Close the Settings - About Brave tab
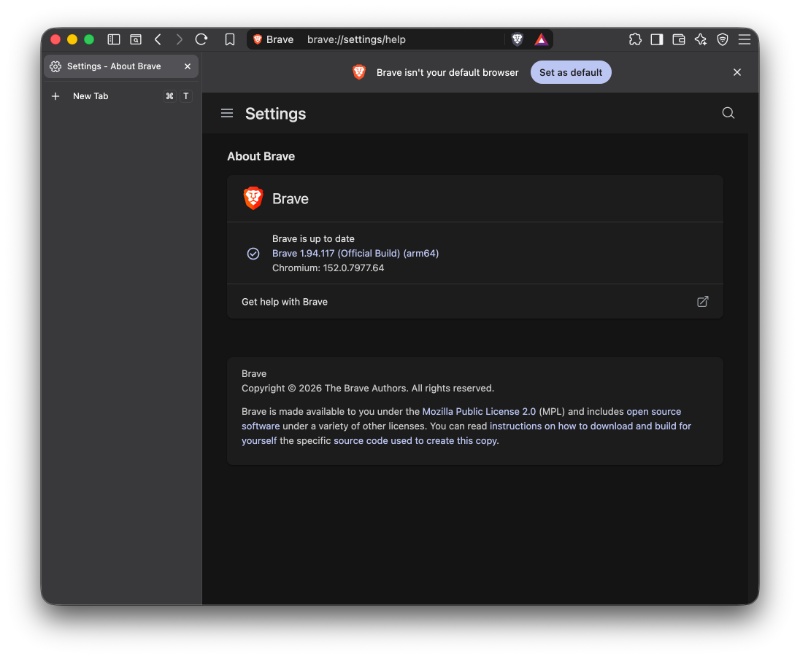 (188, 66)
